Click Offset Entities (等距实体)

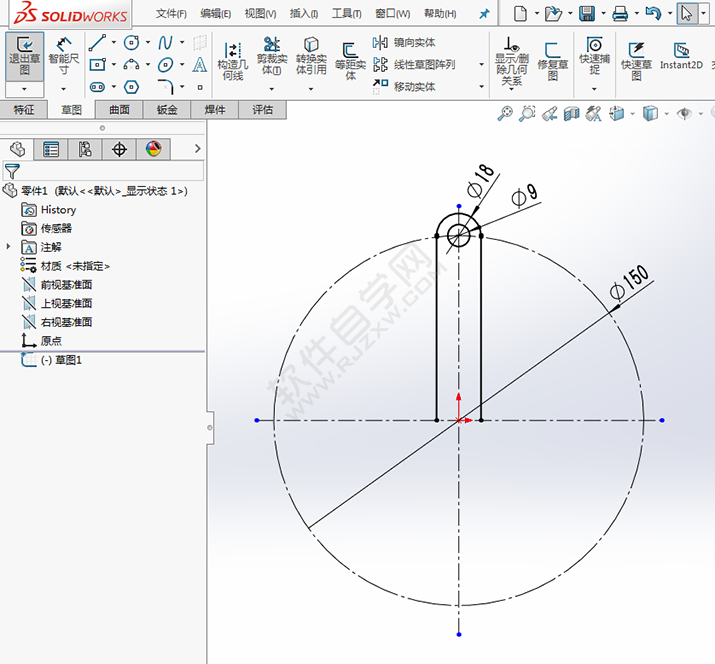(350, 62)
